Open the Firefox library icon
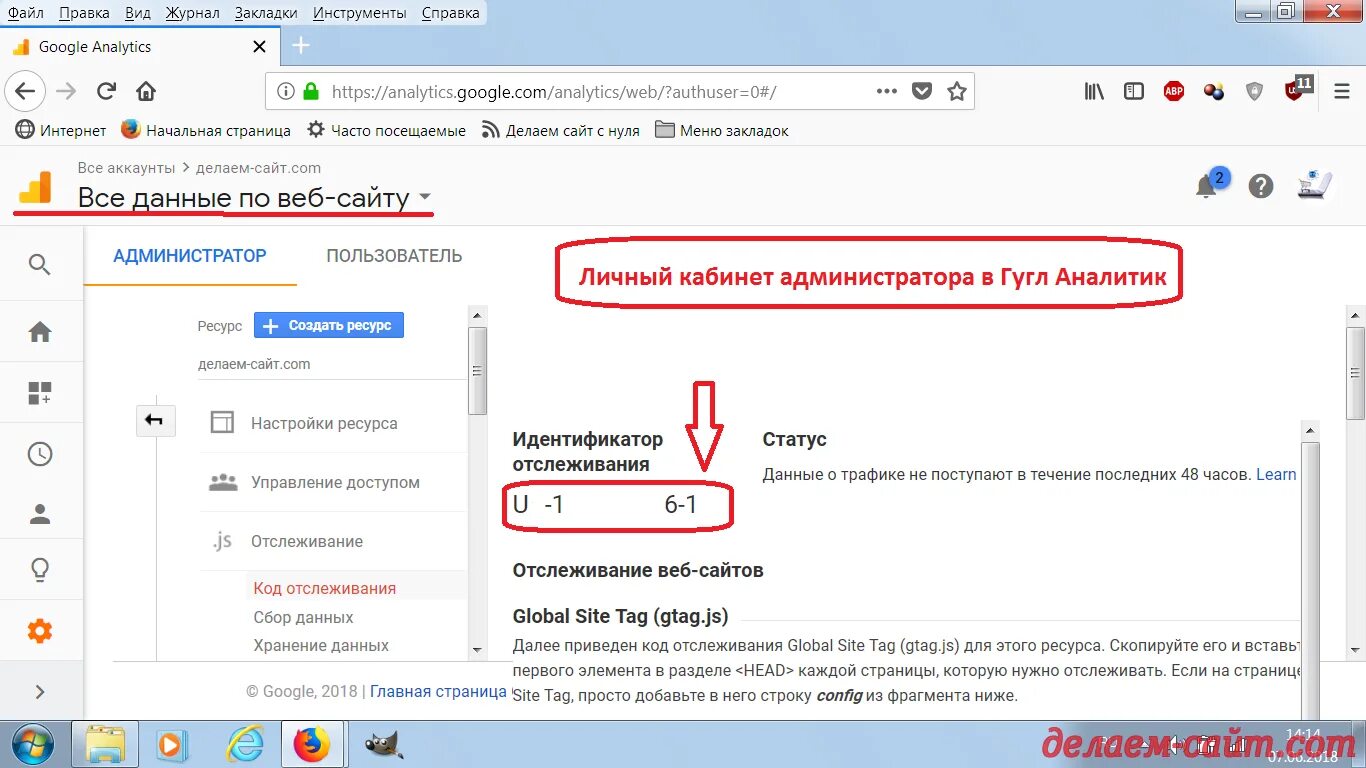 (1094, 91)
